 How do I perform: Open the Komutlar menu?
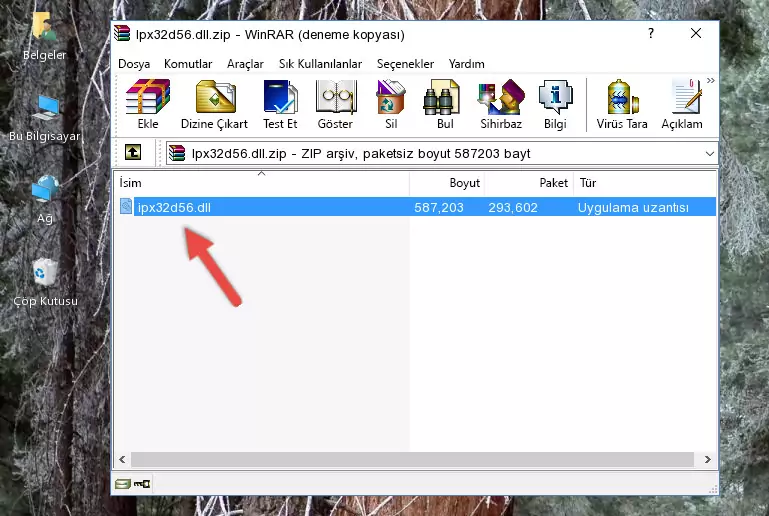tap(188, 64)
